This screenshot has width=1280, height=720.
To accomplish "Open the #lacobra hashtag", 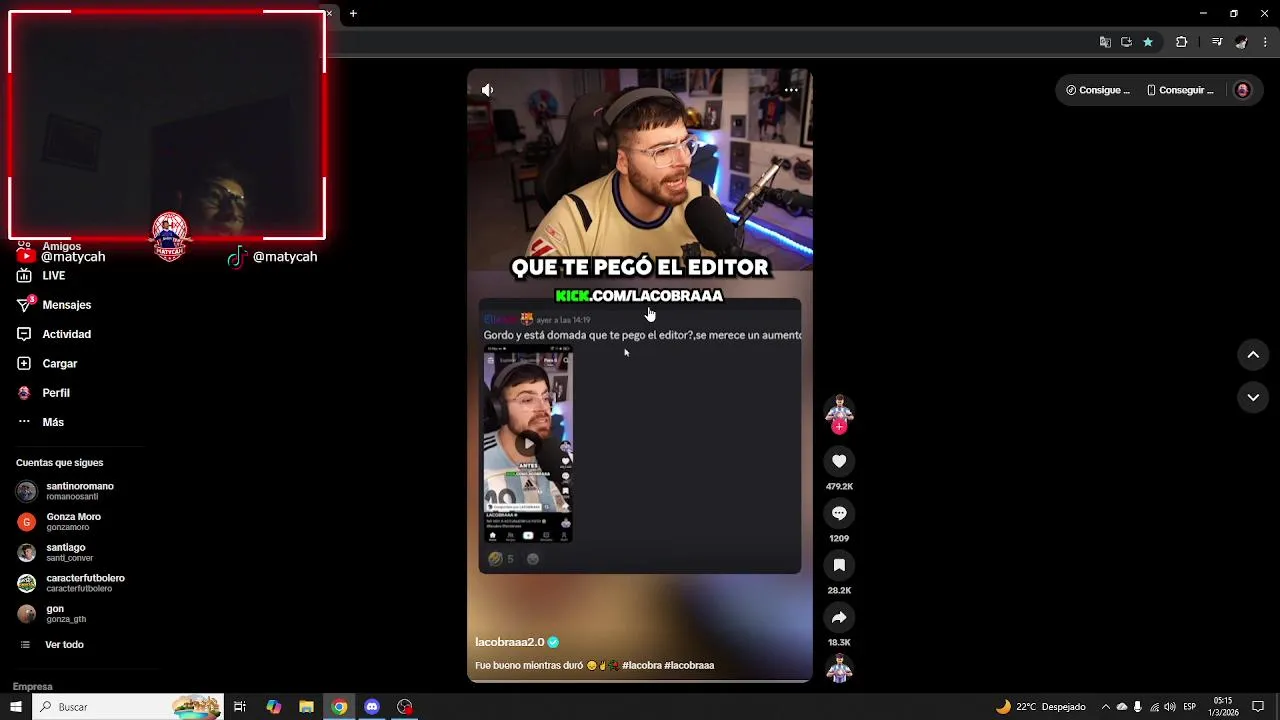I will point(641,665).
